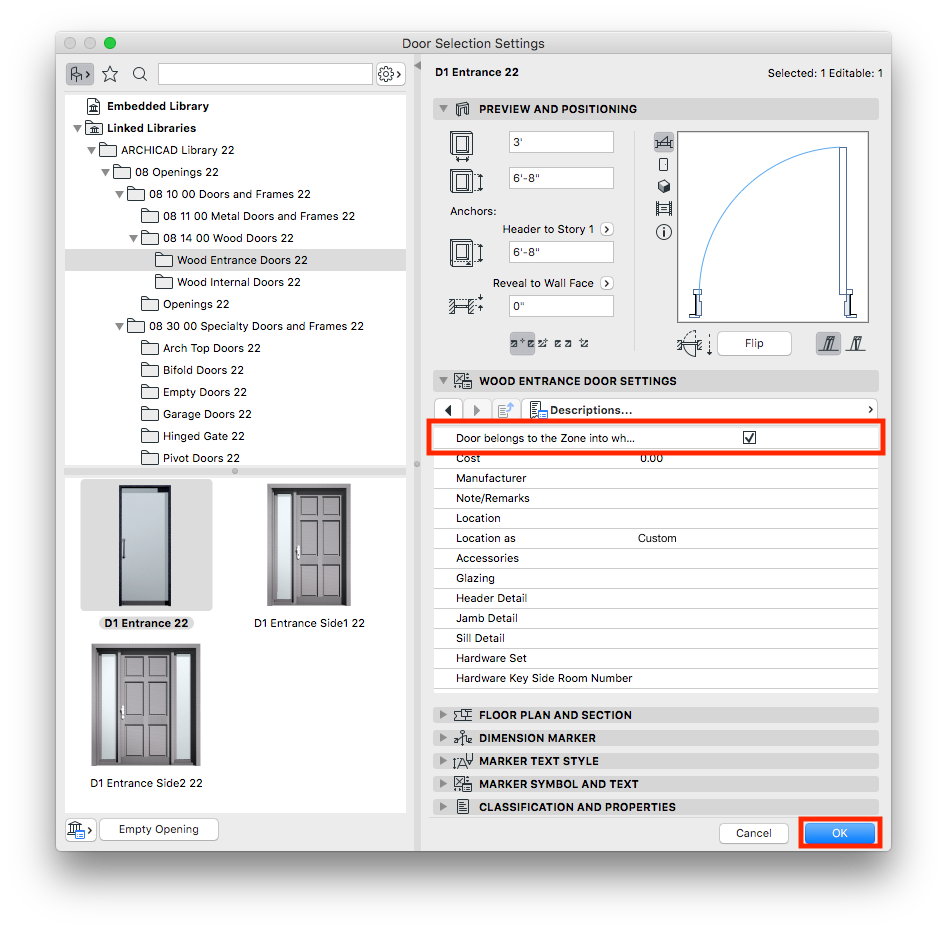
Task: Expand the Dimension Marker panel
Action: pyautogui.click(x=443, y=738)
